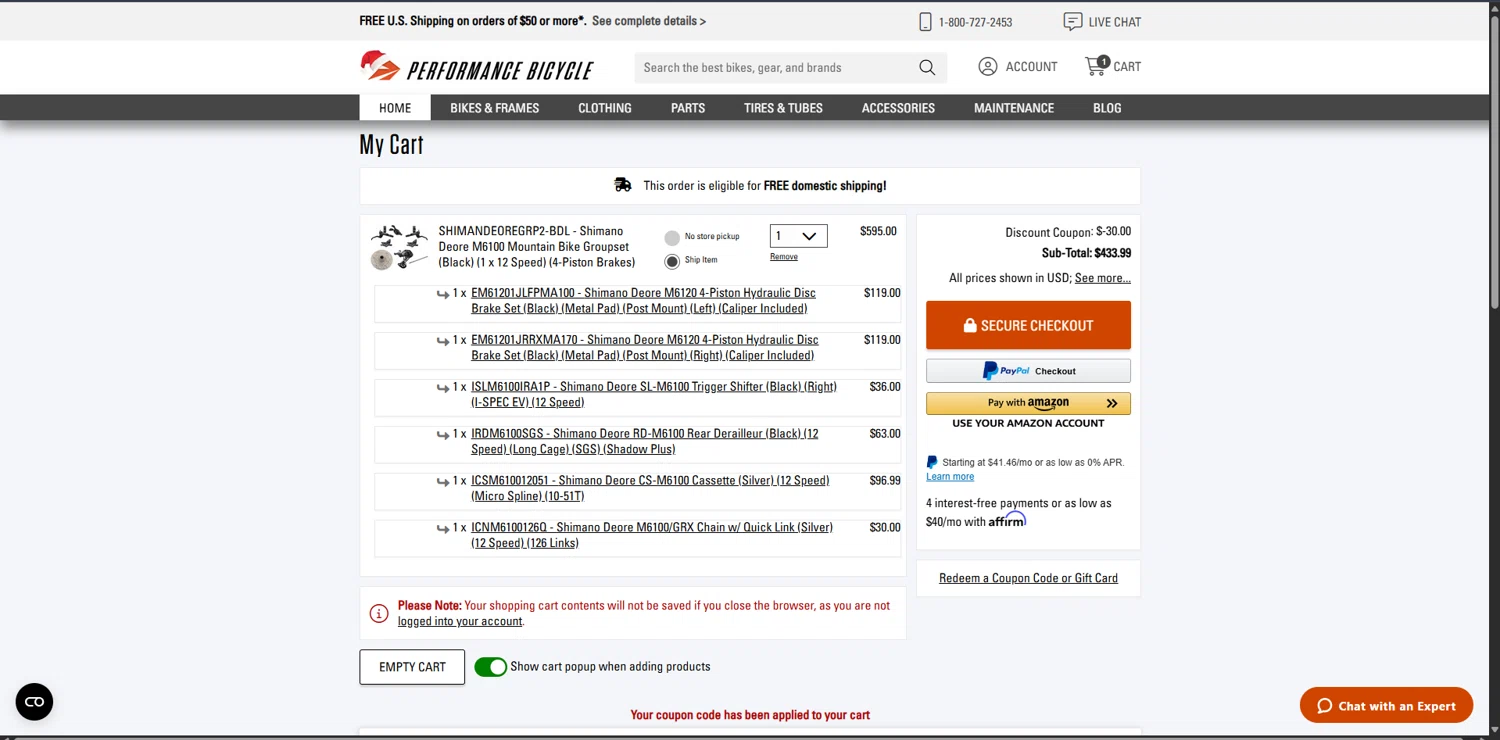This screenshot has height=740, width=1500.
Task: Open the Maintenance menu
Action: click(x=1014, y=108)
